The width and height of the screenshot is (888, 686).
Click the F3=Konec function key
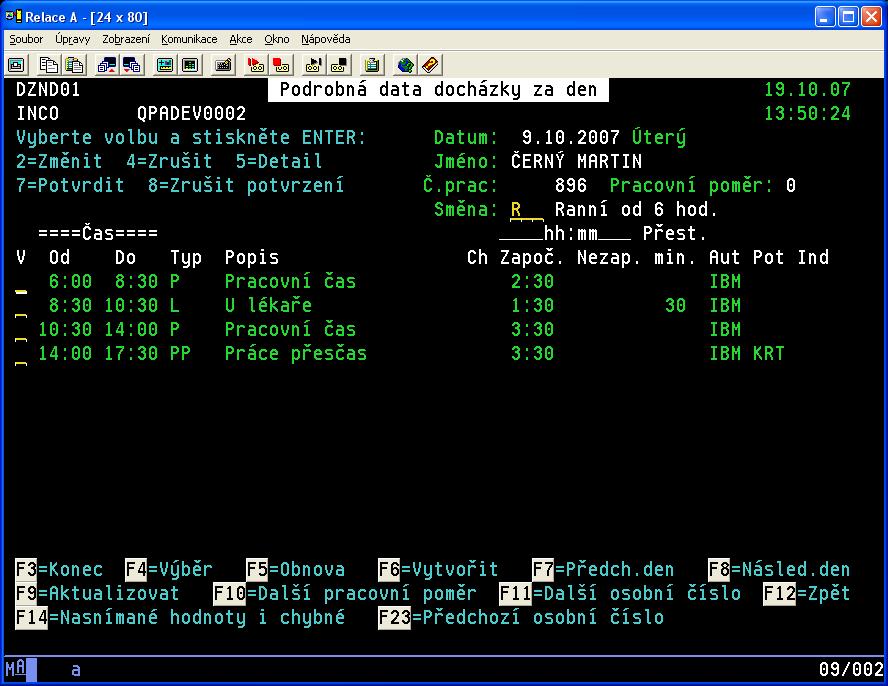[59, 570]
